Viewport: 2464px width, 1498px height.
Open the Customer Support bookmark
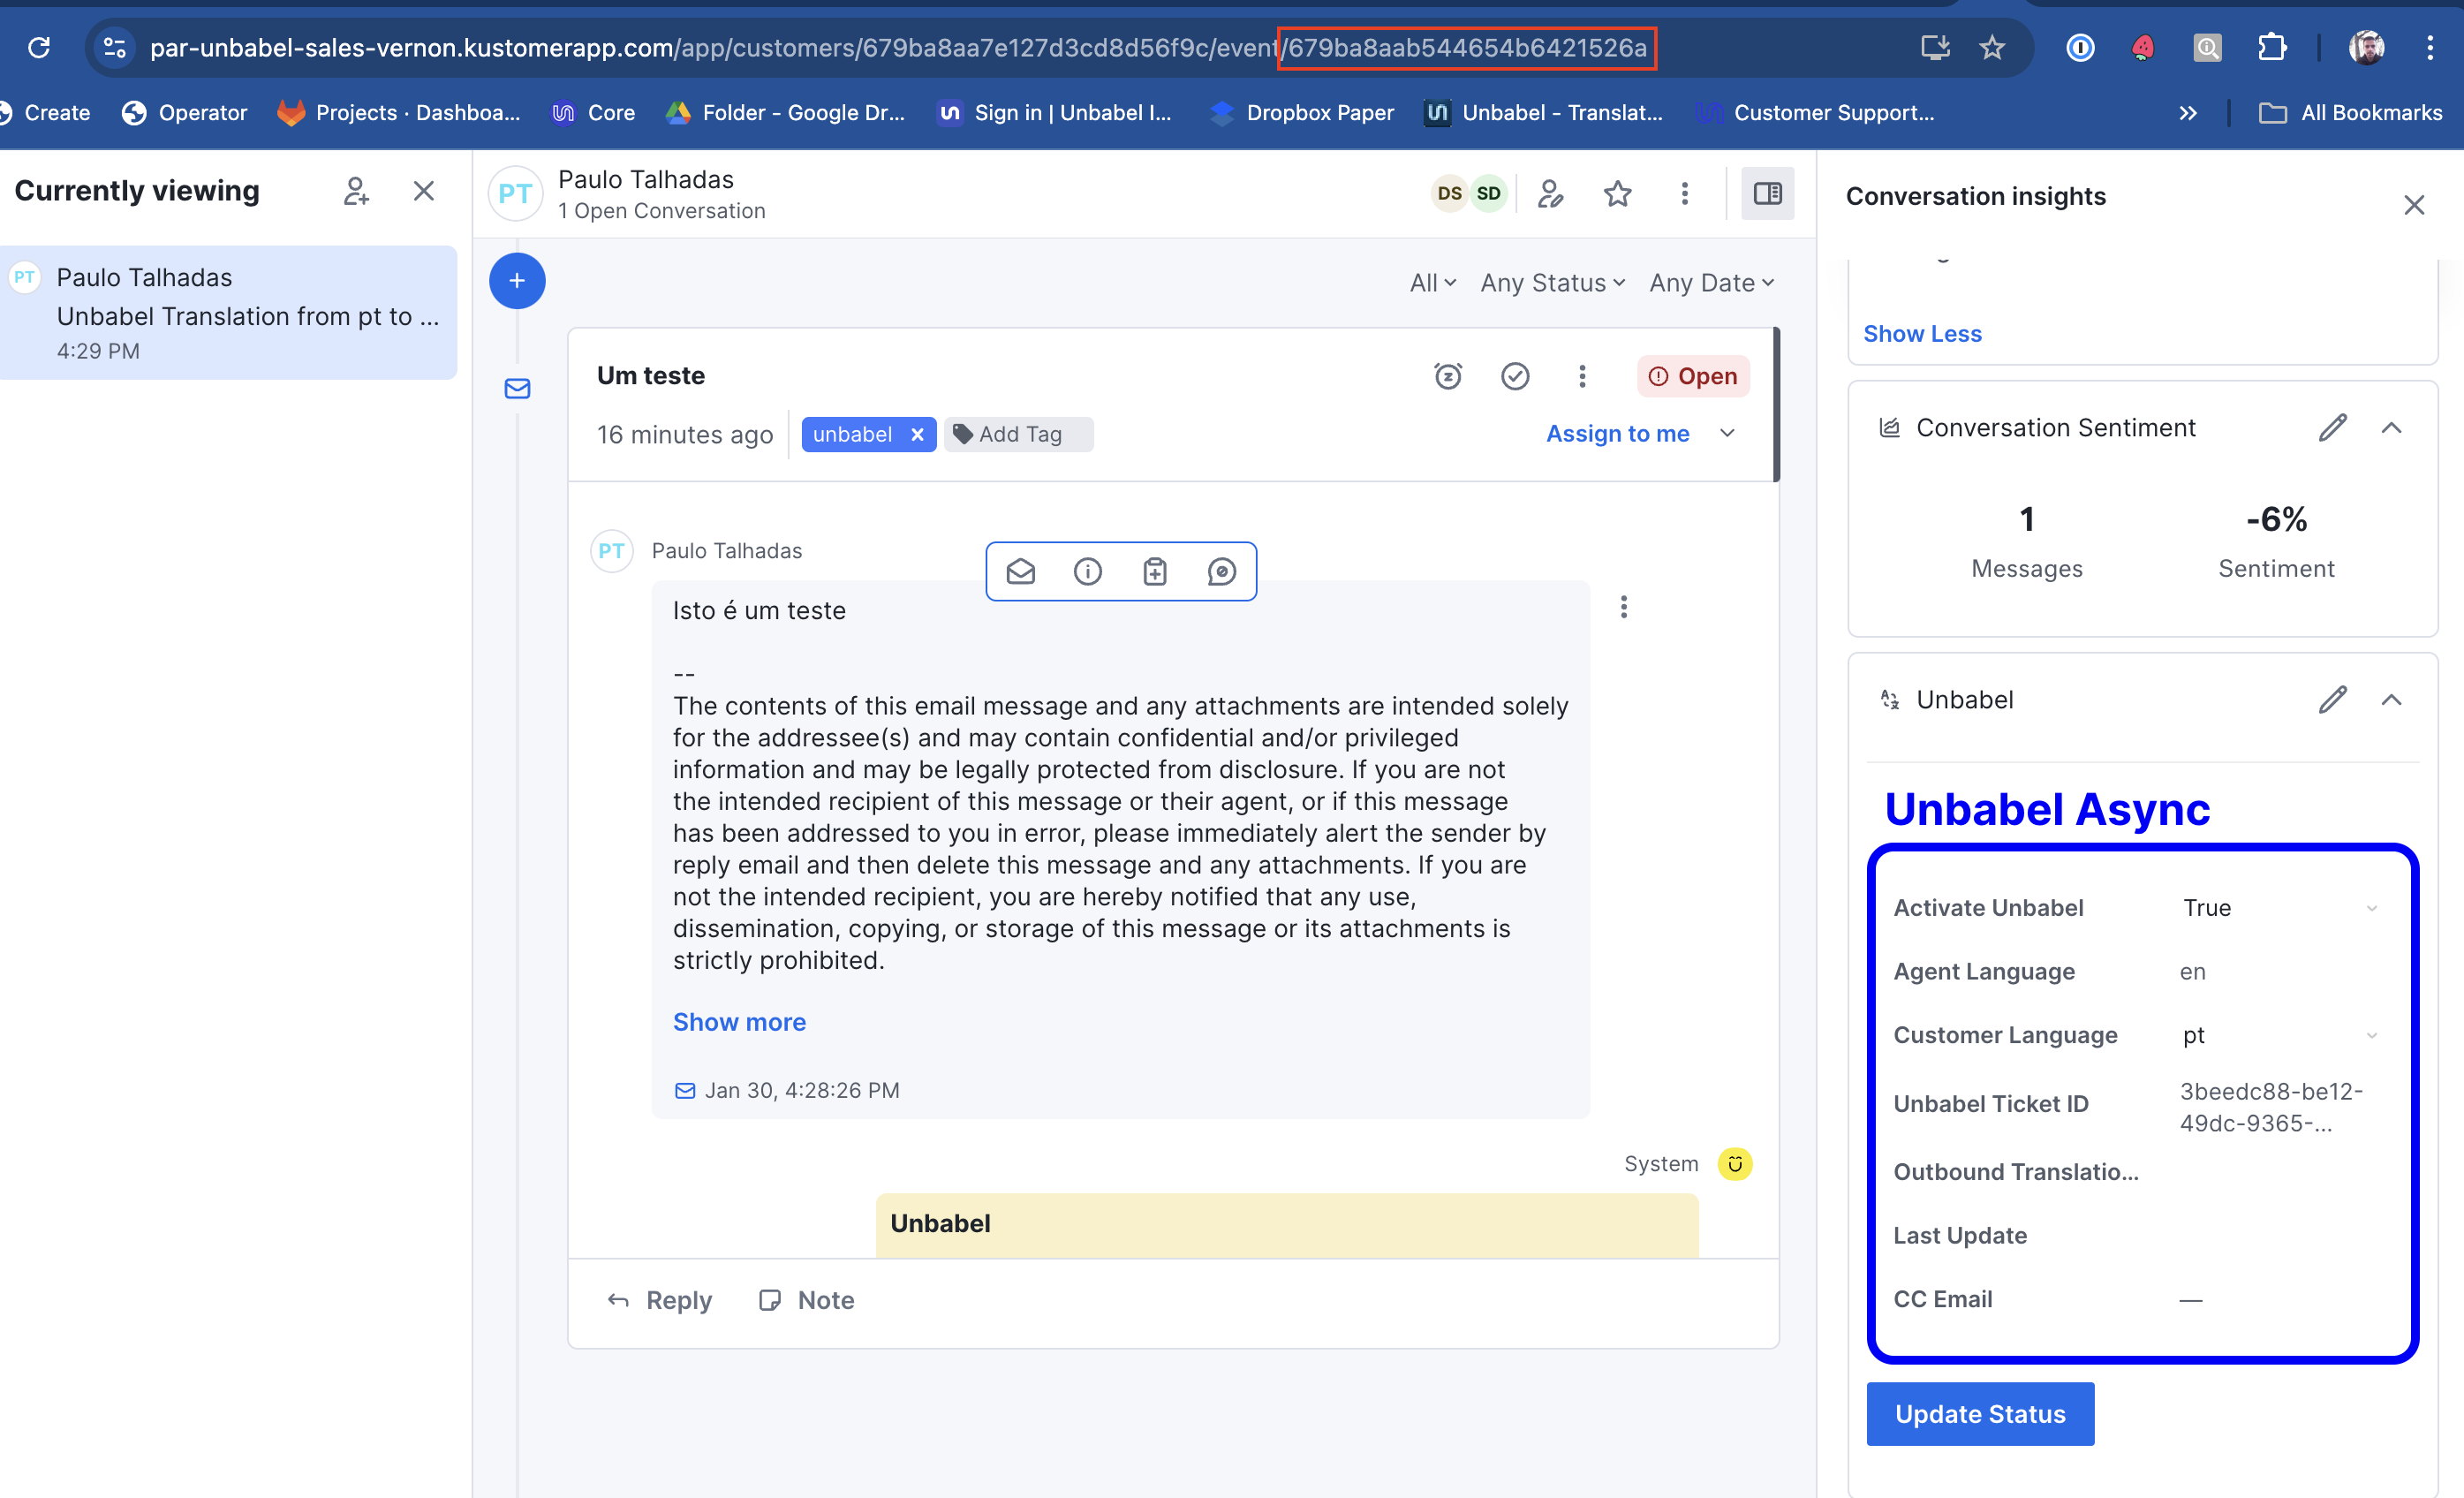(x=1816, y=113)
